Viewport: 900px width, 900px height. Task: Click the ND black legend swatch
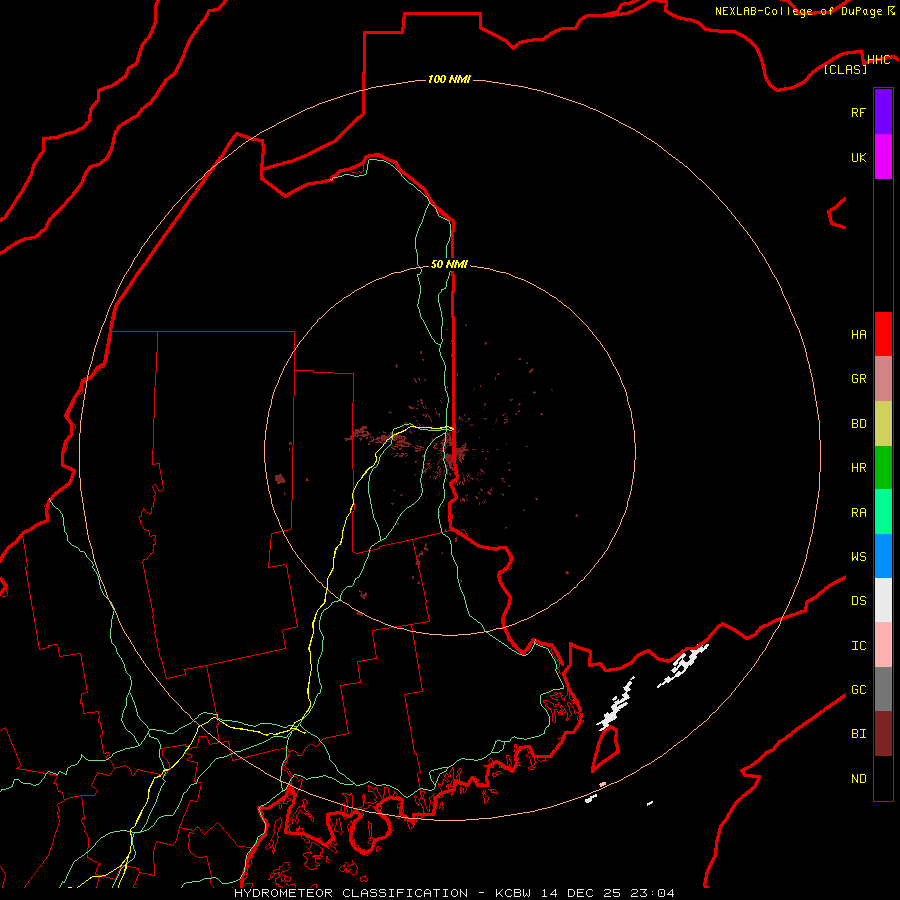(883, 778)
